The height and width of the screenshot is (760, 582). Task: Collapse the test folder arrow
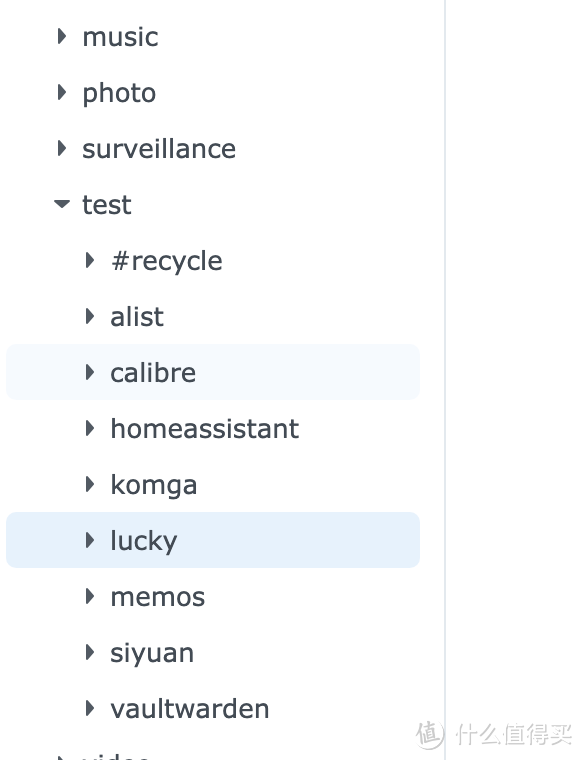tap(62, 204)
